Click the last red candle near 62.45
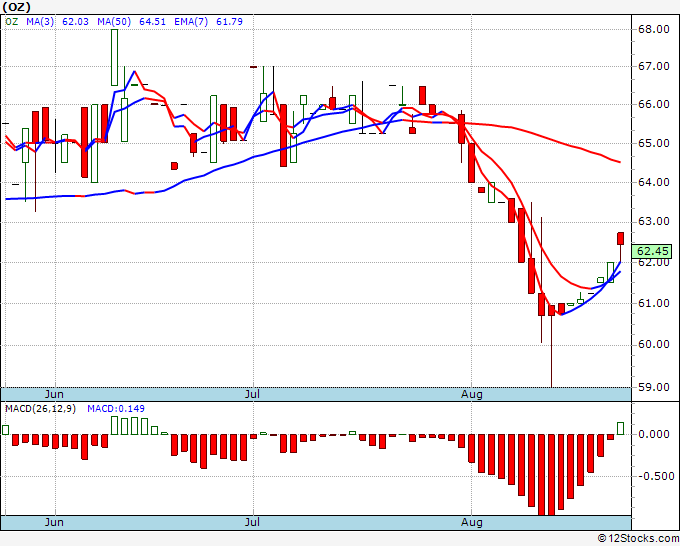Screen dimensions: 680x546 pos(621,239)
